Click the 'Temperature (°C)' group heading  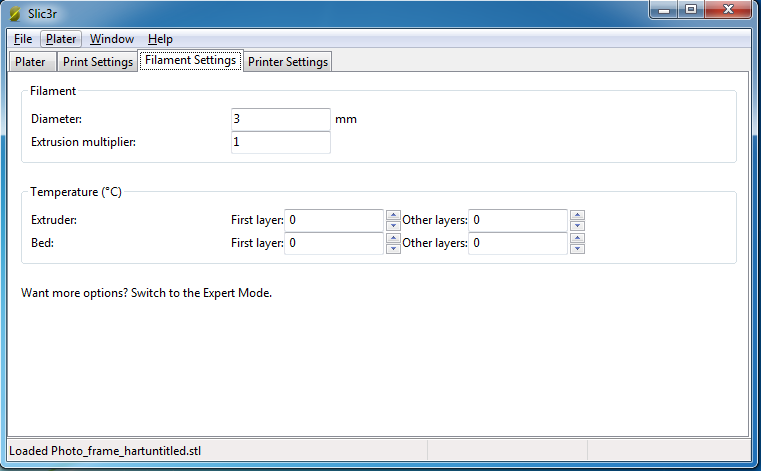pos(76,192)
